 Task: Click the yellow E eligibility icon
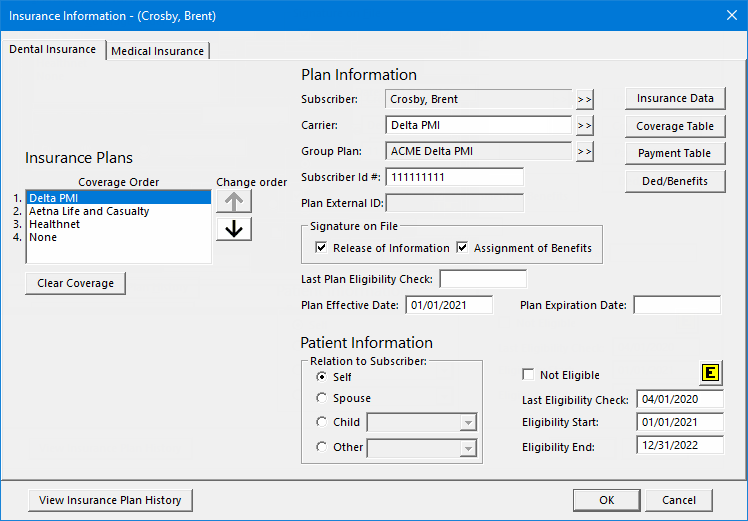pyautogui.click(x=711, y=373)
